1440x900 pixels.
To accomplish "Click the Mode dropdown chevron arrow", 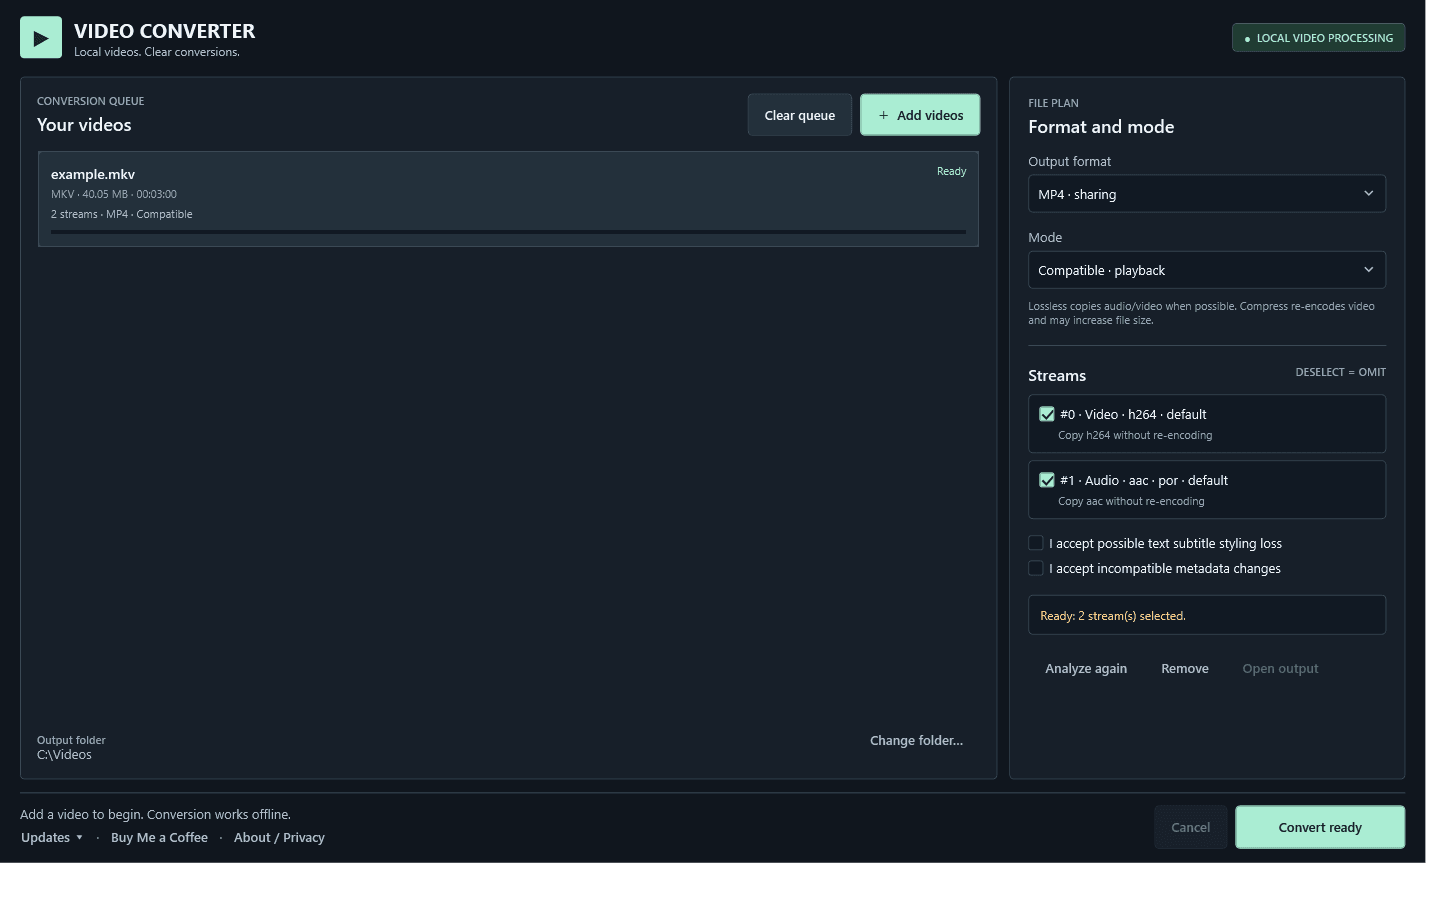I will [1369, 270].
